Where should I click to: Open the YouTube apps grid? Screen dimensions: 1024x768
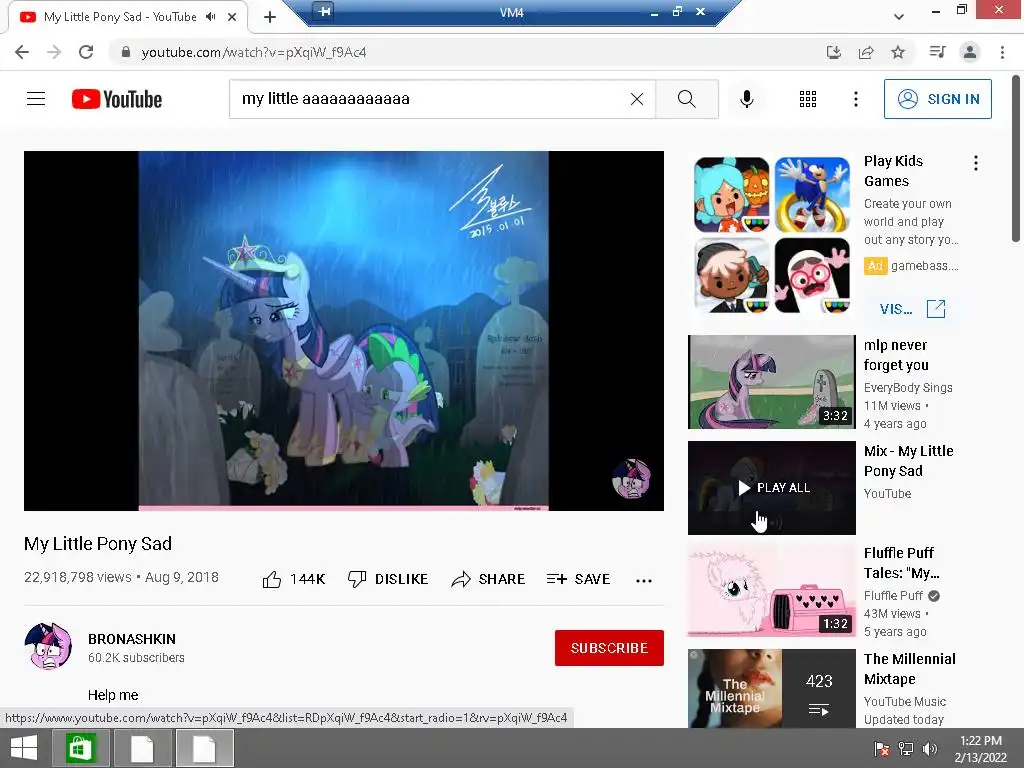click(x=808, y=99)
